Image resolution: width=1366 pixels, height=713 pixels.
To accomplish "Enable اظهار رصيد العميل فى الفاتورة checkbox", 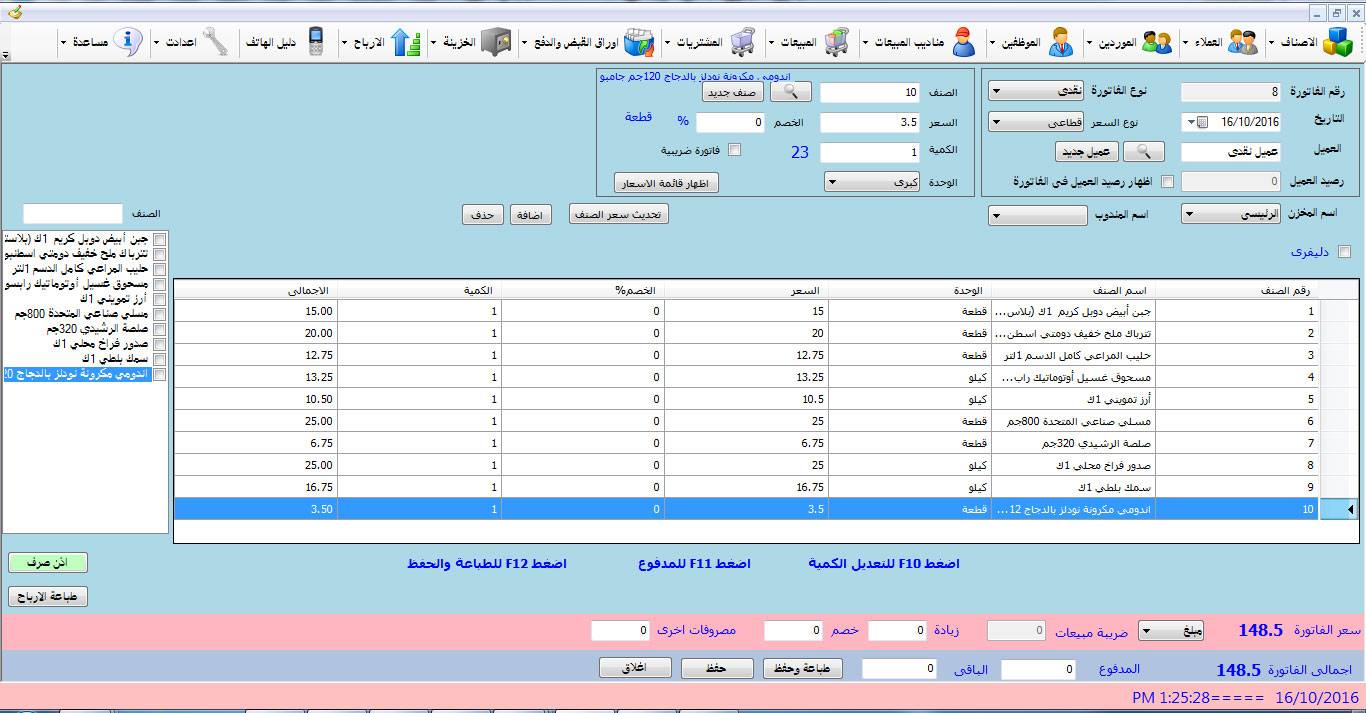I will click(x=1166, y=182).
